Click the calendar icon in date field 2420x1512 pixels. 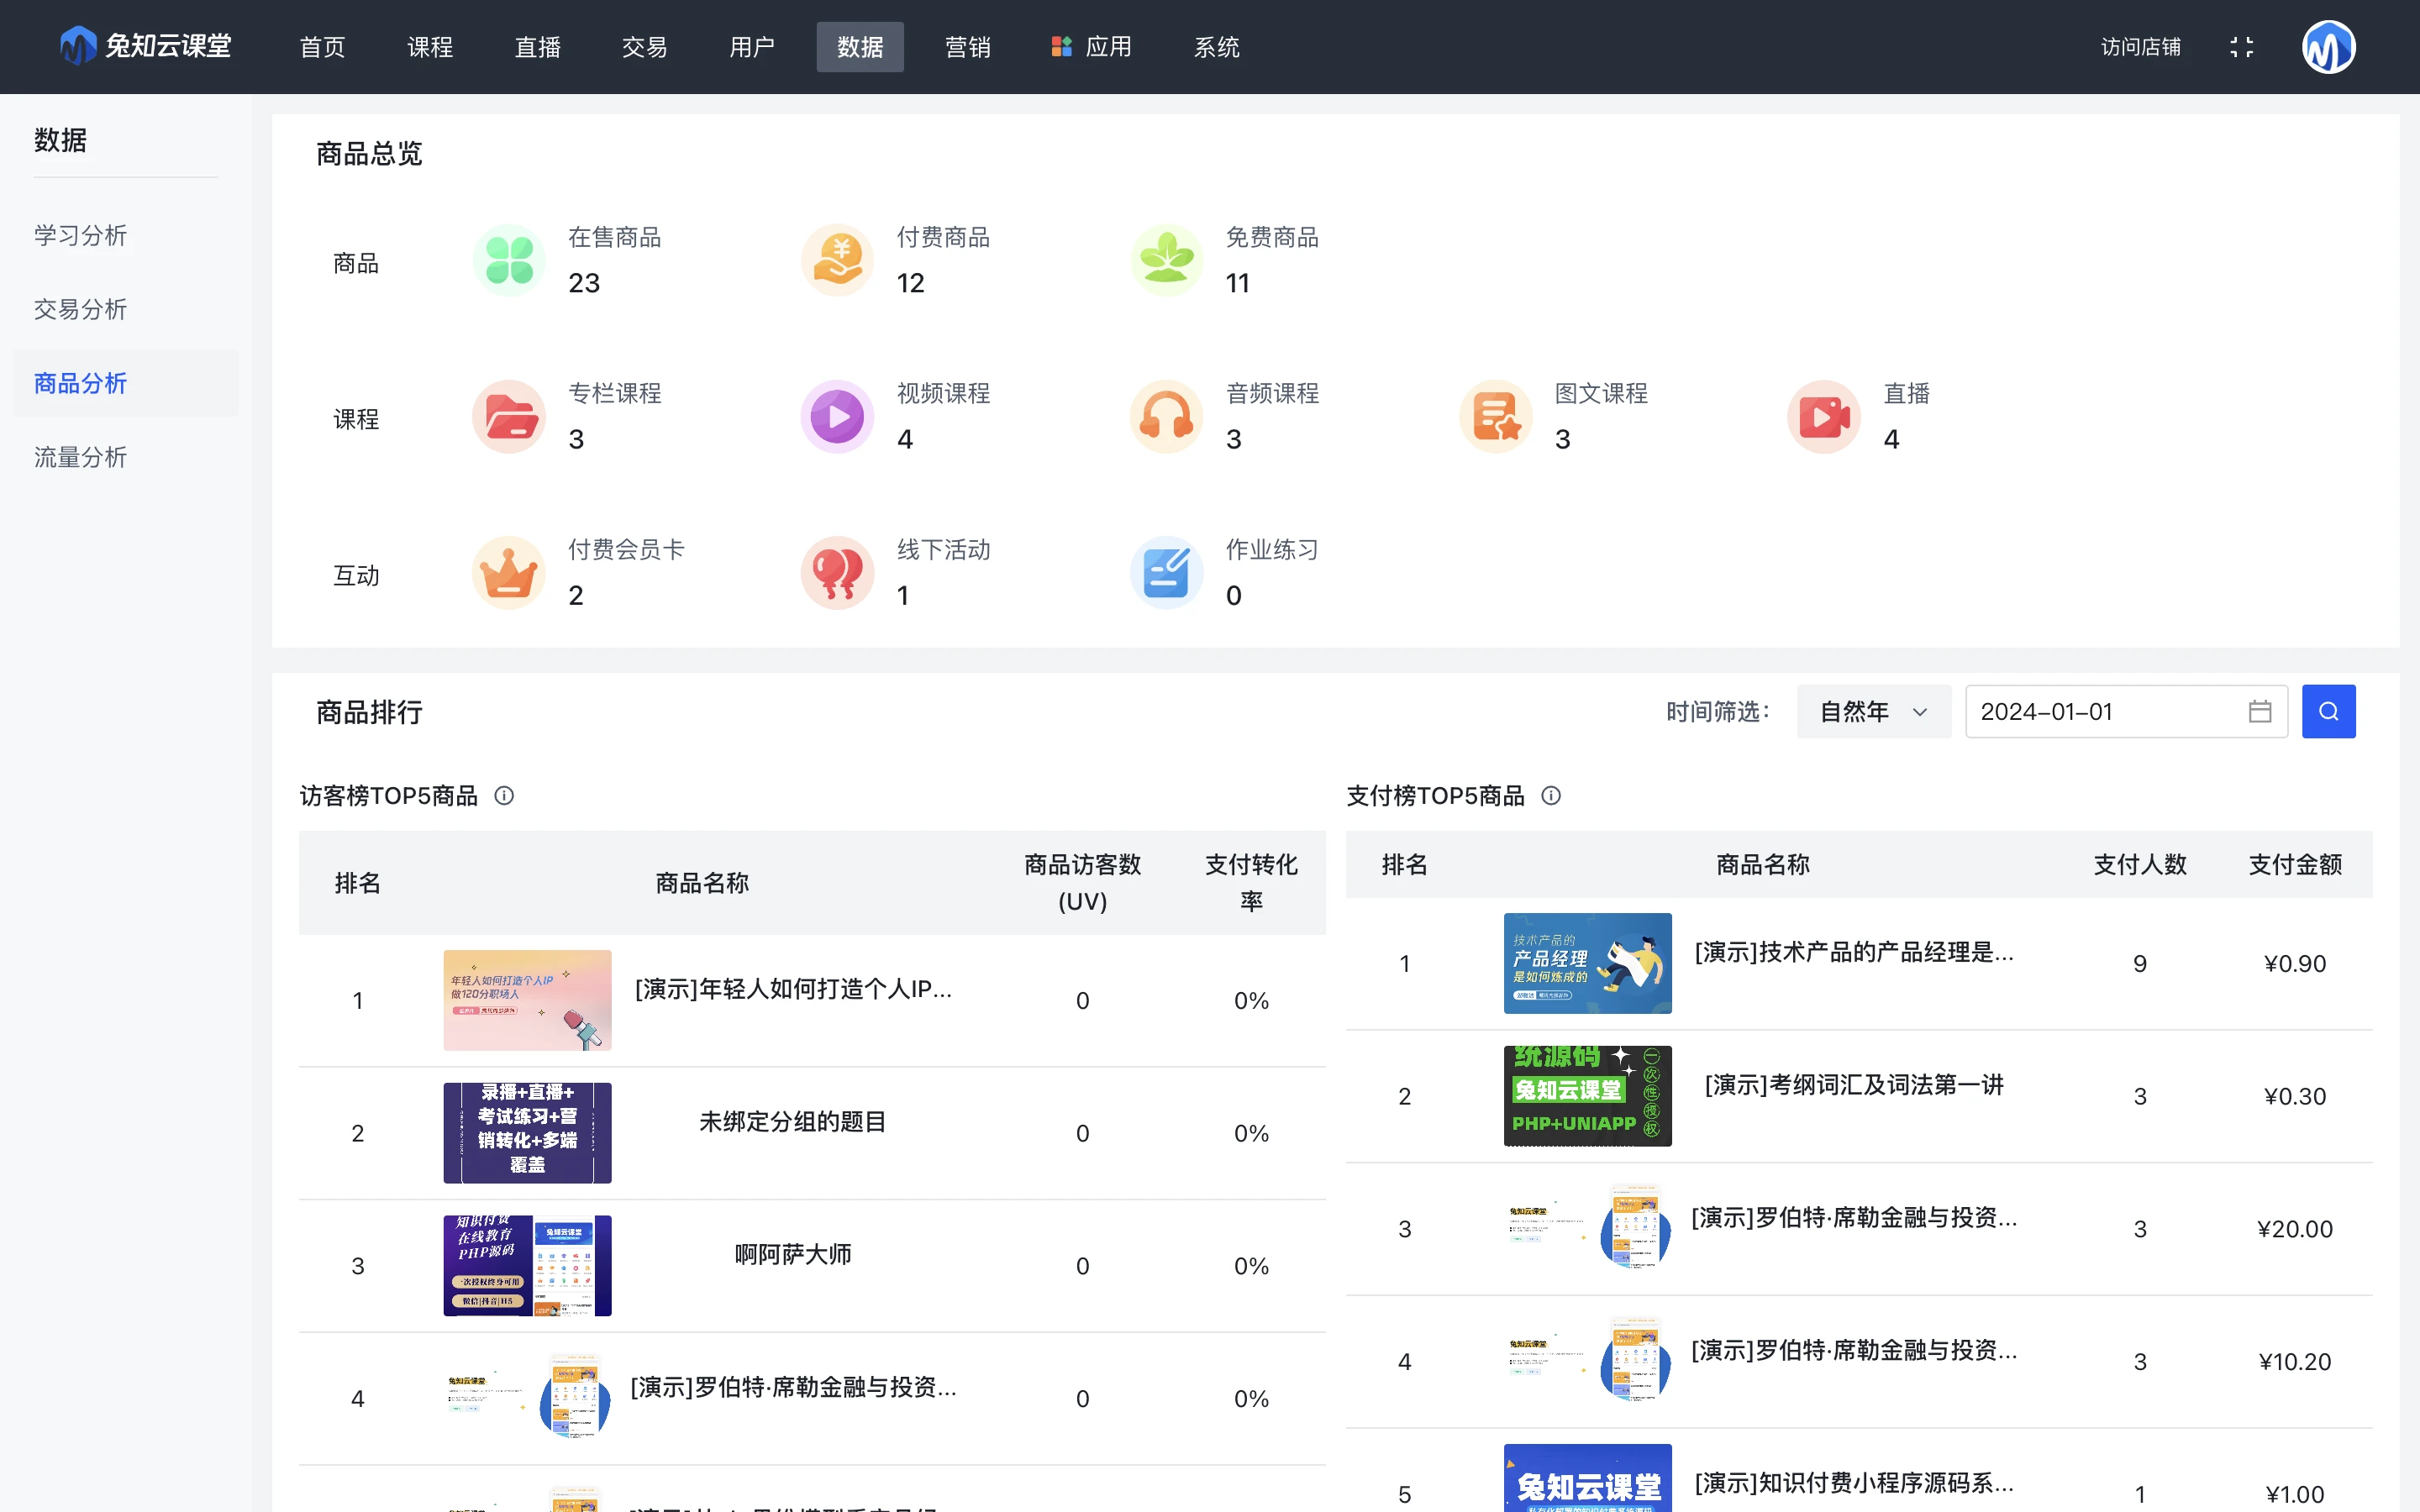click(x=2259, y=711)
